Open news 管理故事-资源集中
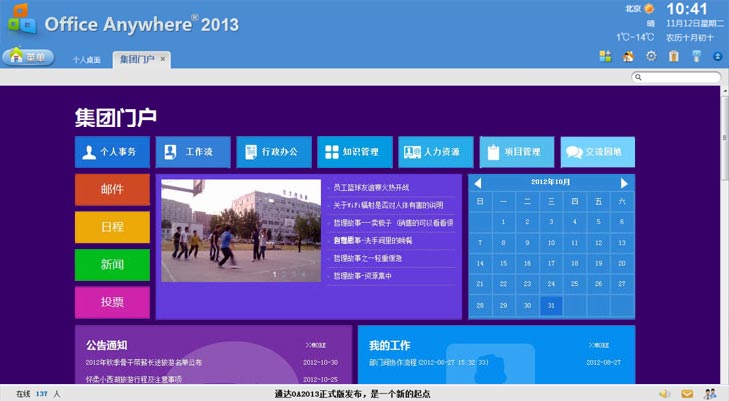Image resolution: width=729 pixels, height=401 pixels. 362,276
